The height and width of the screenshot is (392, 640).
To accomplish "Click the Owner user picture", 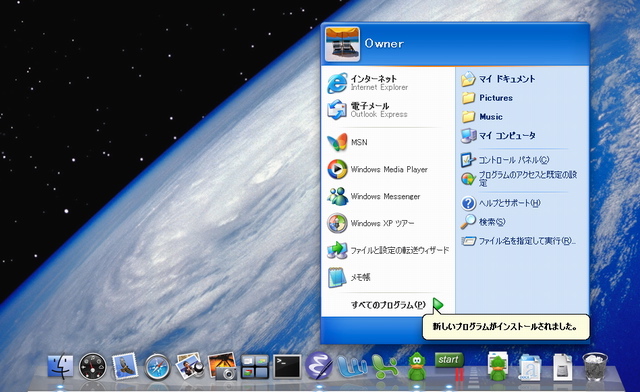I will tap(342, 44).
